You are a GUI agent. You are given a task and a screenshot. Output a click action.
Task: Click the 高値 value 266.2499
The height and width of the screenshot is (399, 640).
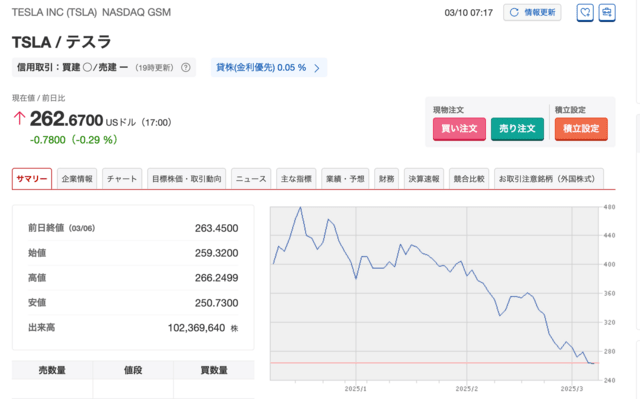tap(216, 278)
